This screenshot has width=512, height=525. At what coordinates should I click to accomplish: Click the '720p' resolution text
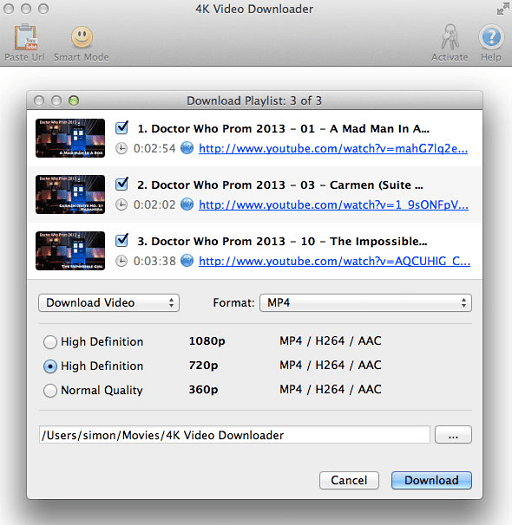click(203, 365)
